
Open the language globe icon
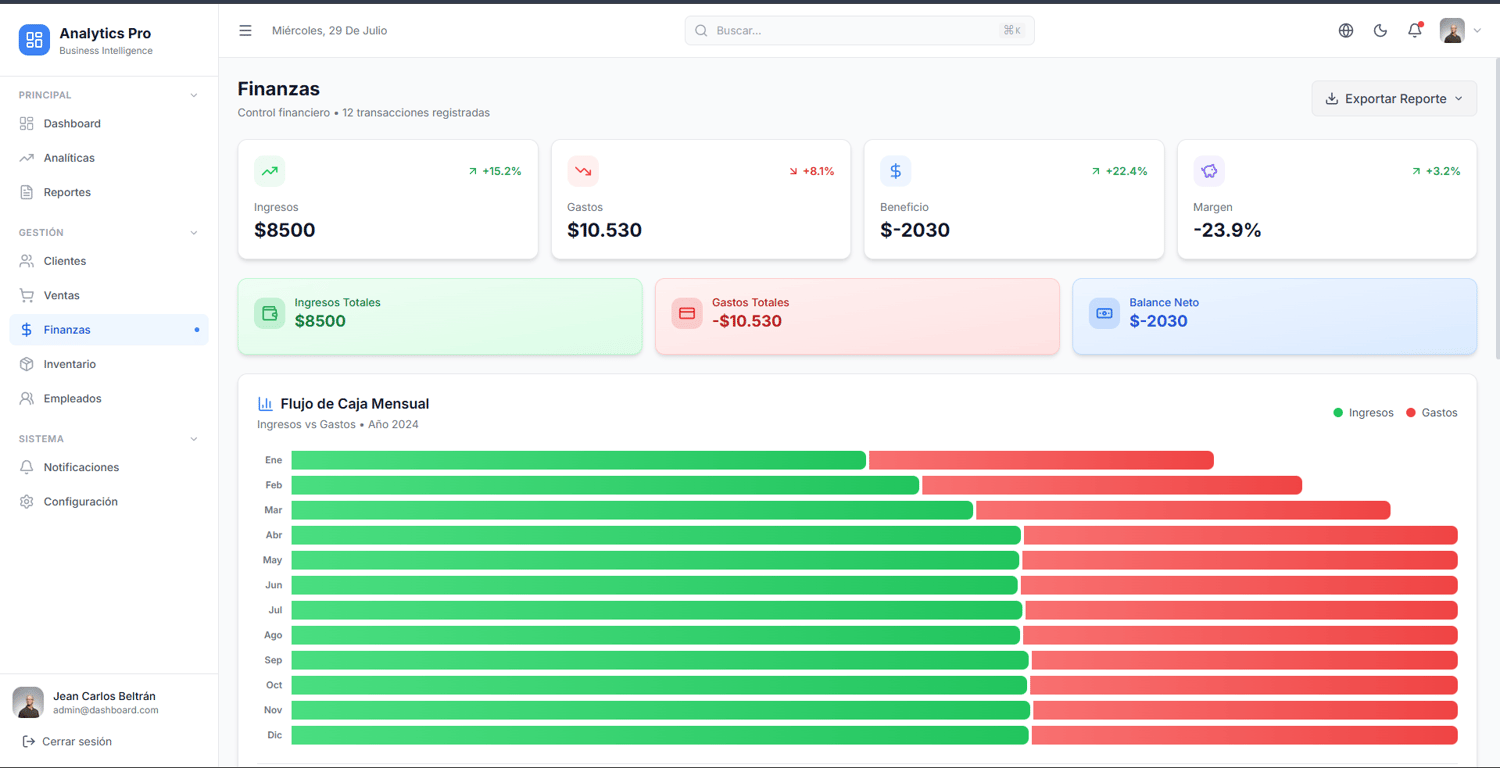click(1346, 31)
